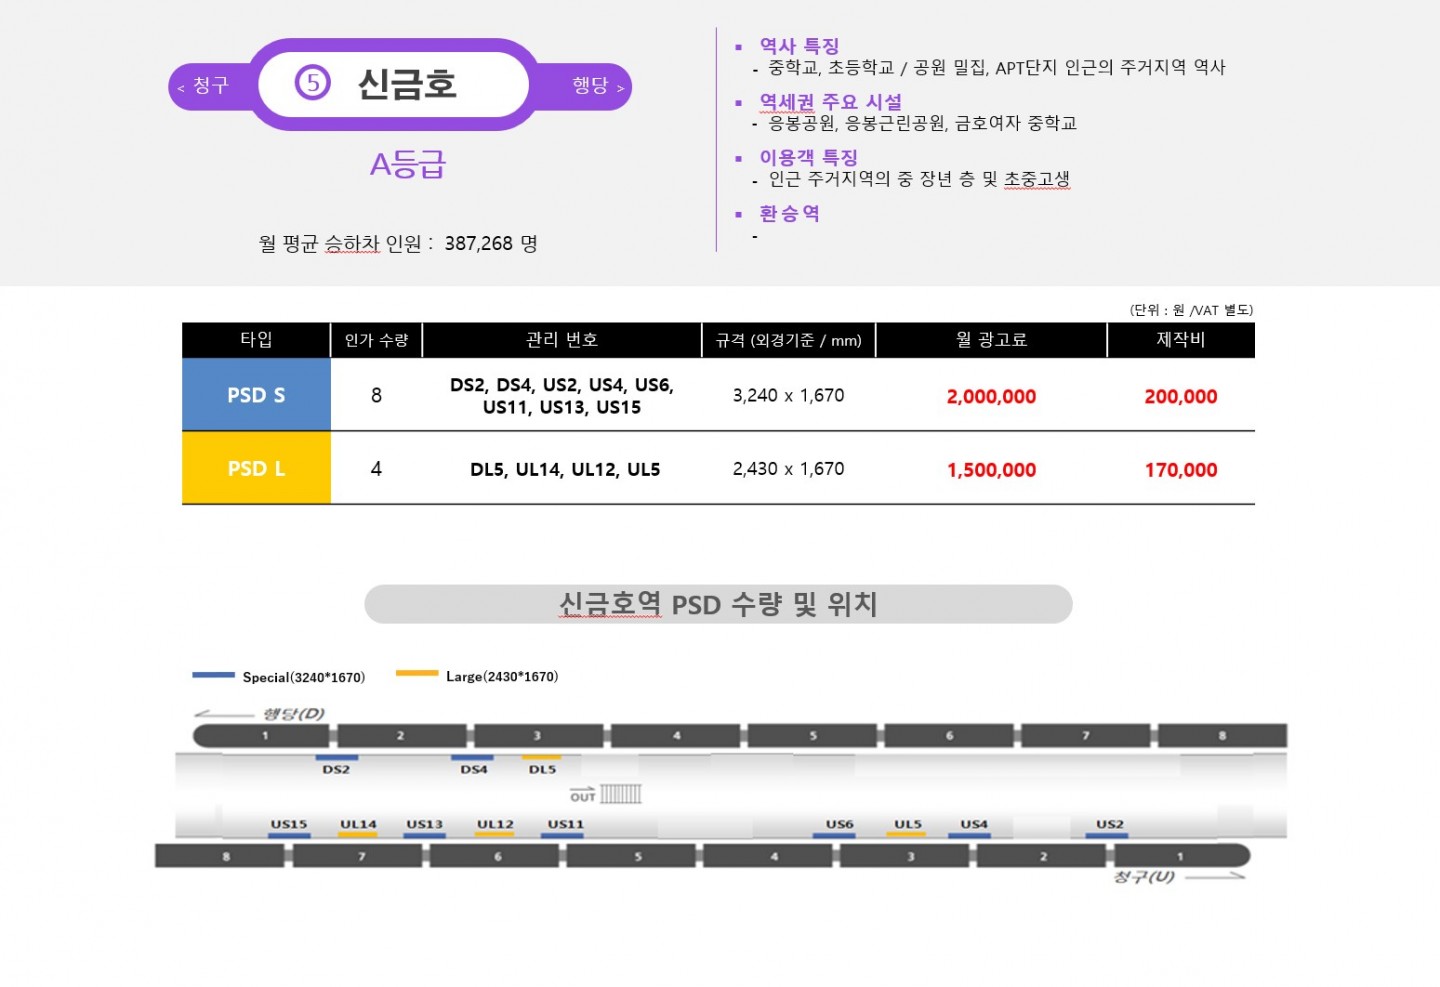1440x987 pixels.
Task: Click the 제작비 column header
Action: (x=1181, y=340)
